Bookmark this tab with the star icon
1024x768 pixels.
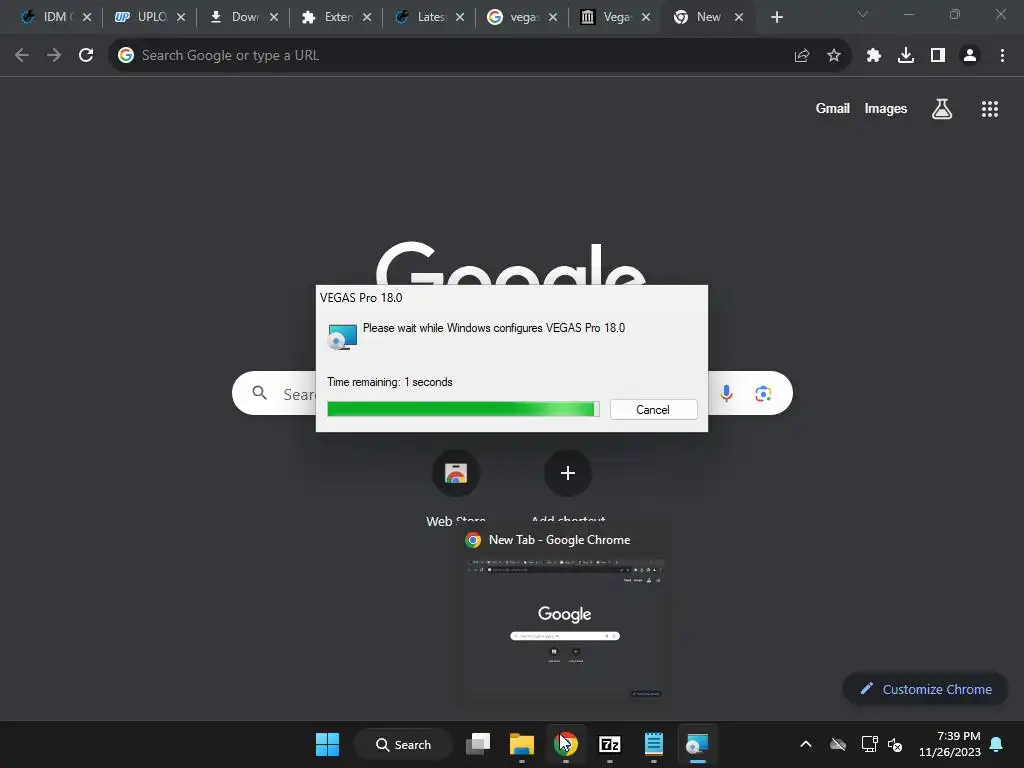[833, 56]
